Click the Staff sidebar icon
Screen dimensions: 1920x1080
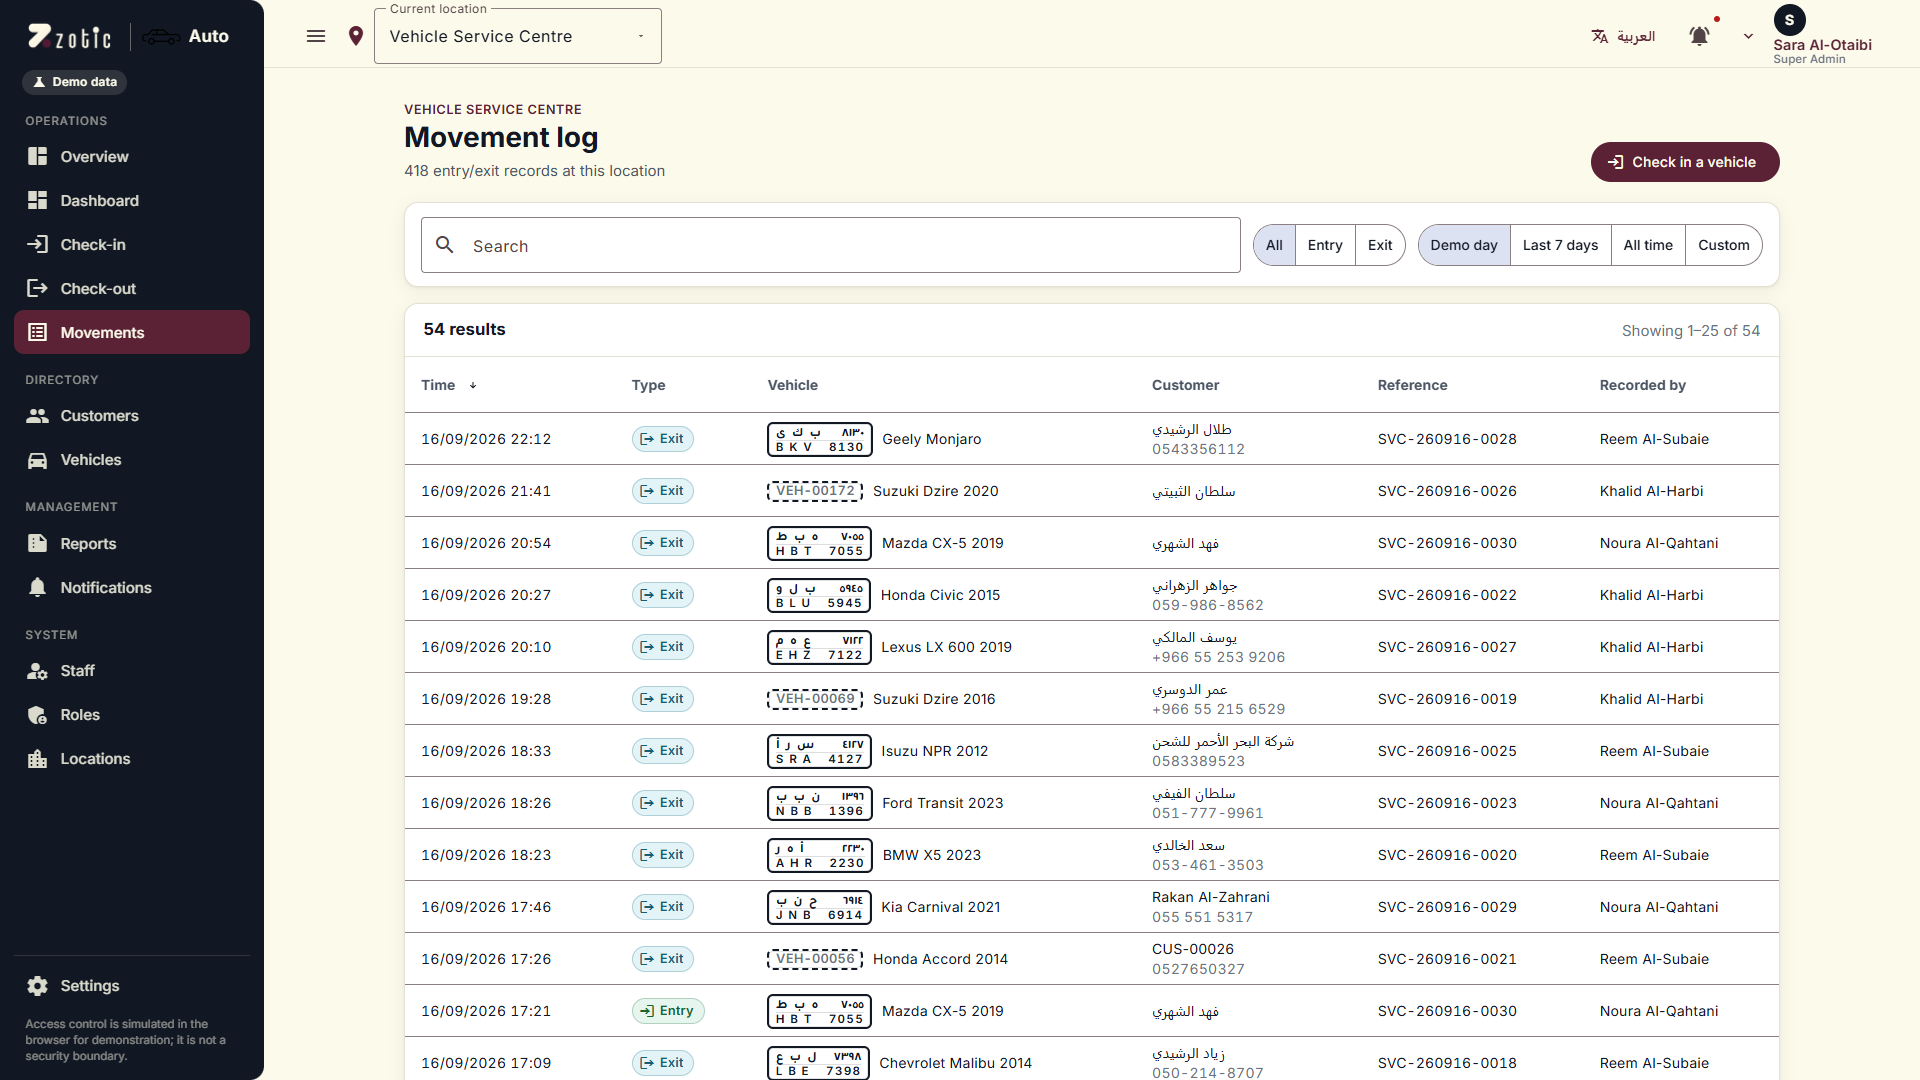38,670
